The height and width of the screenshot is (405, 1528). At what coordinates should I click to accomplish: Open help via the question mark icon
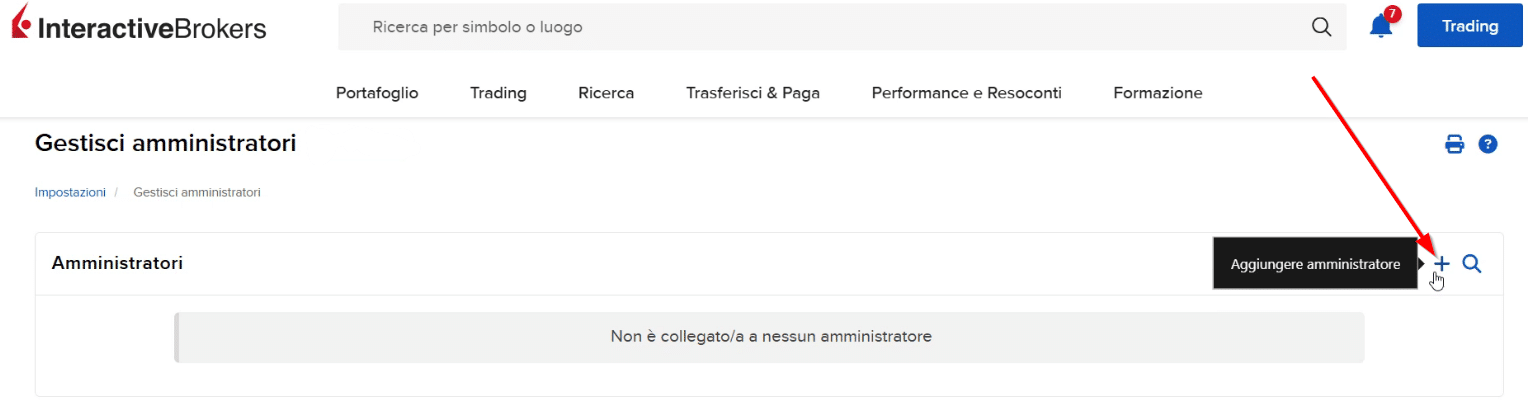click(1488, 145)
